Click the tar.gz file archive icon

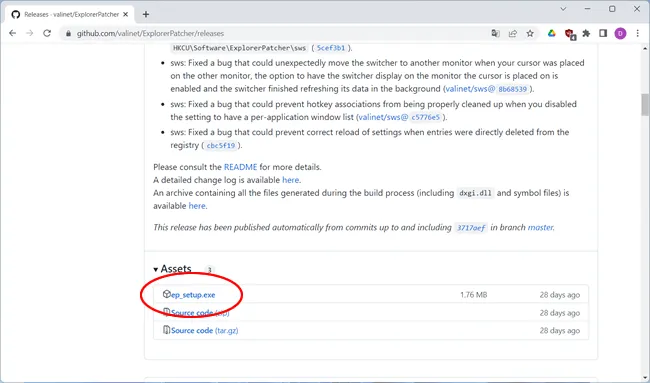[166, 330]
